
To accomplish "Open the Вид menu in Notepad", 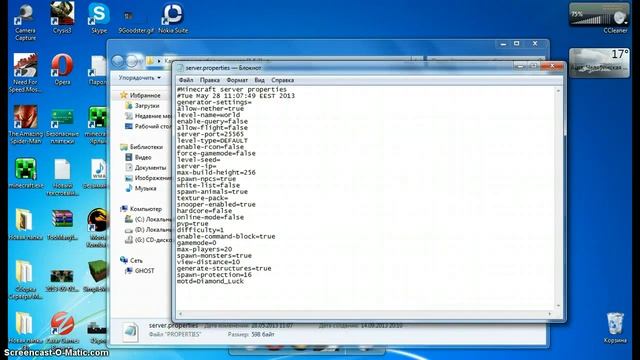I will click(259, 80).
